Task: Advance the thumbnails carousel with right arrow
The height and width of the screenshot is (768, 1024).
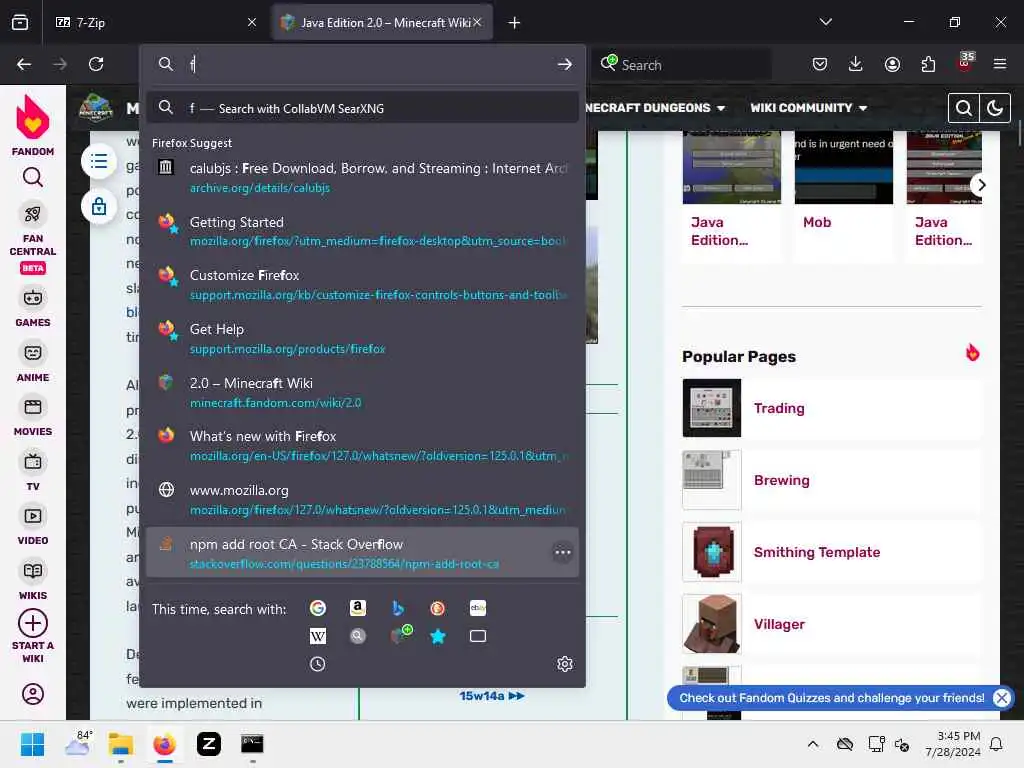Action: pos(980,185)
